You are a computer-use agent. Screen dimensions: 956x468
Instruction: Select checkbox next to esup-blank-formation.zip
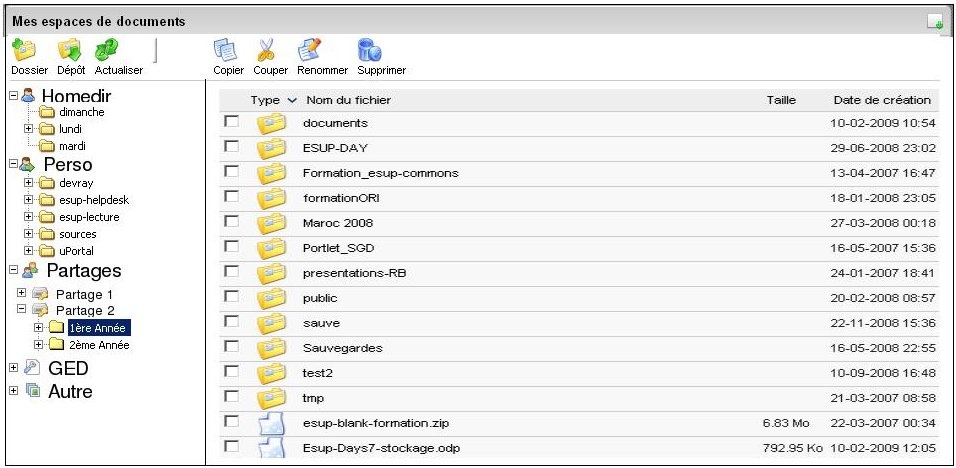(x=232, y=422)
